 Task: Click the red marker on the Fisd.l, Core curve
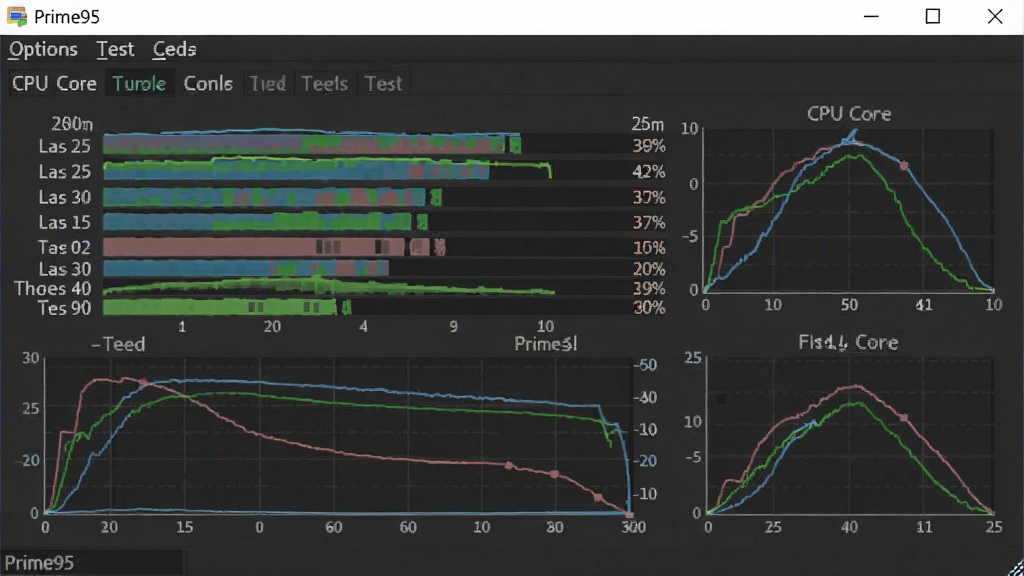(904, 417)
